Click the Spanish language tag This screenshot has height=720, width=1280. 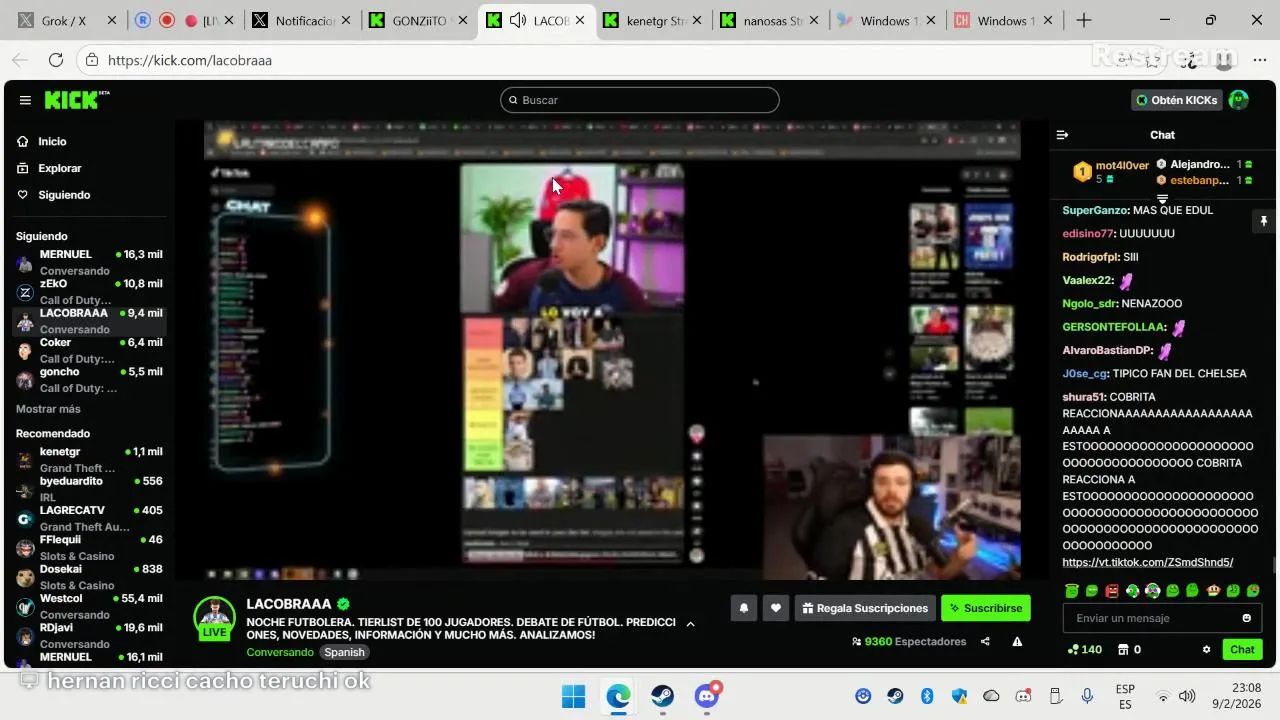344,652
